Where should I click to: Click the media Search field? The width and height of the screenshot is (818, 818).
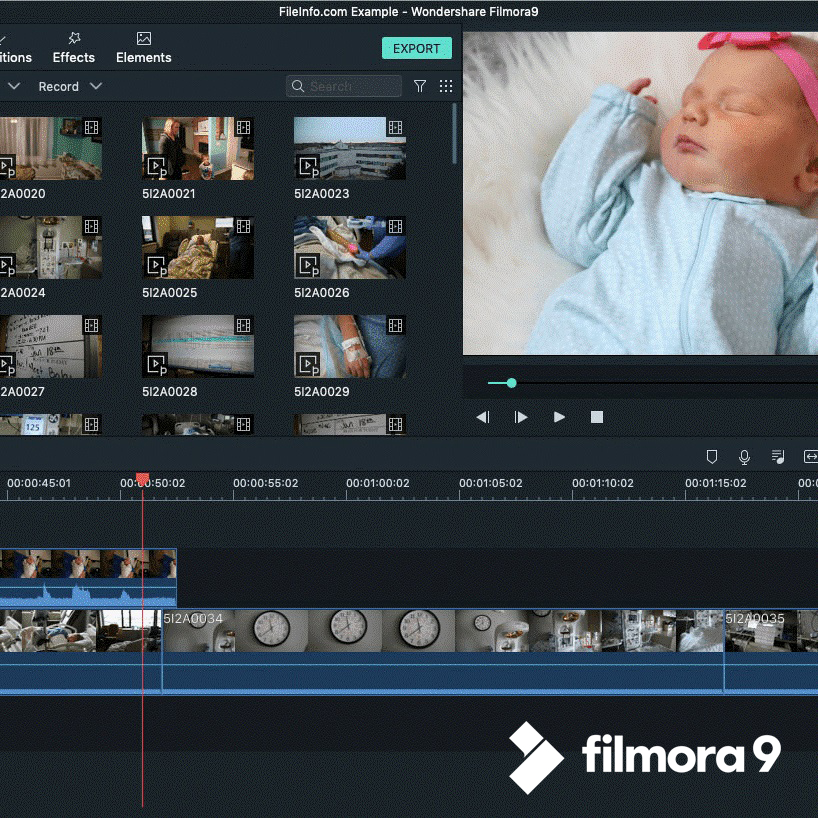click(344, 86)
